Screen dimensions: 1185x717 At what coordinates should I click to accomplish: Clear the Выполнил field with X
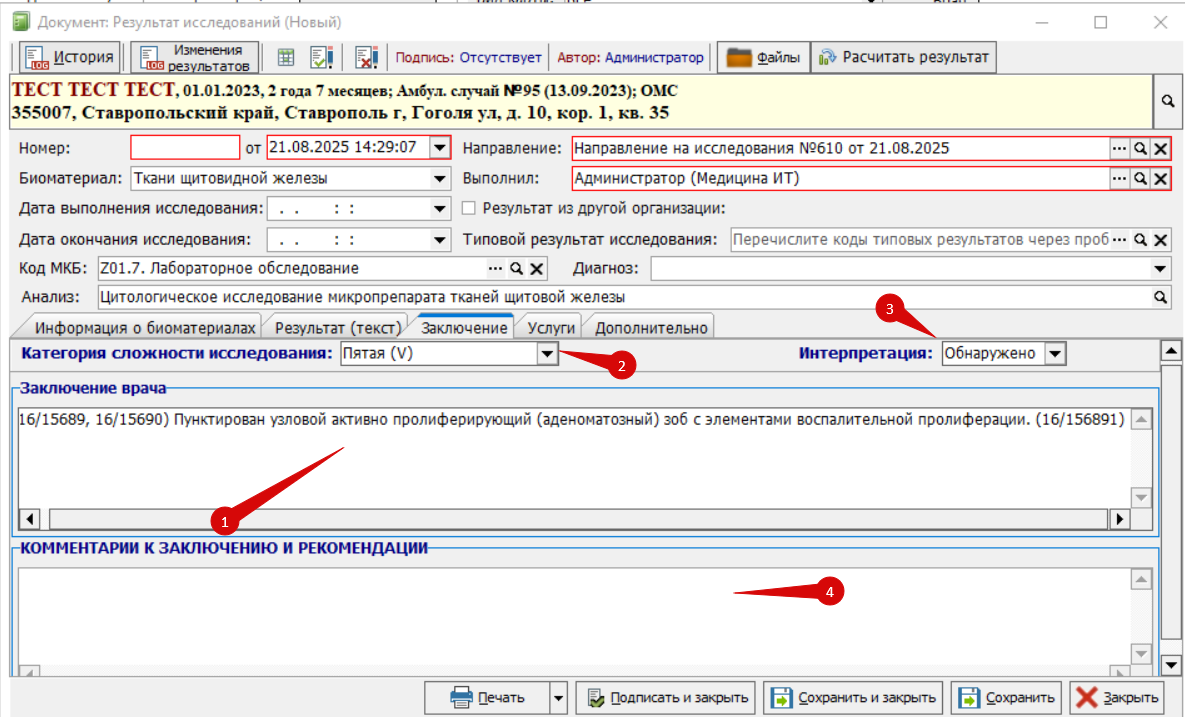1161,179
